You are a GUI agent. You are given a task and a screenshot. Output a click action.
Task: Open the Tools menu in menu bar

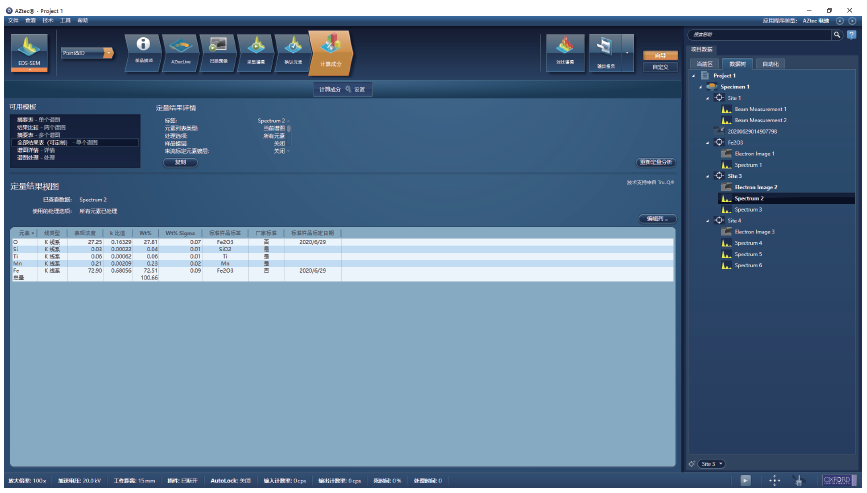pyautogui.click(x=64, y=20)
